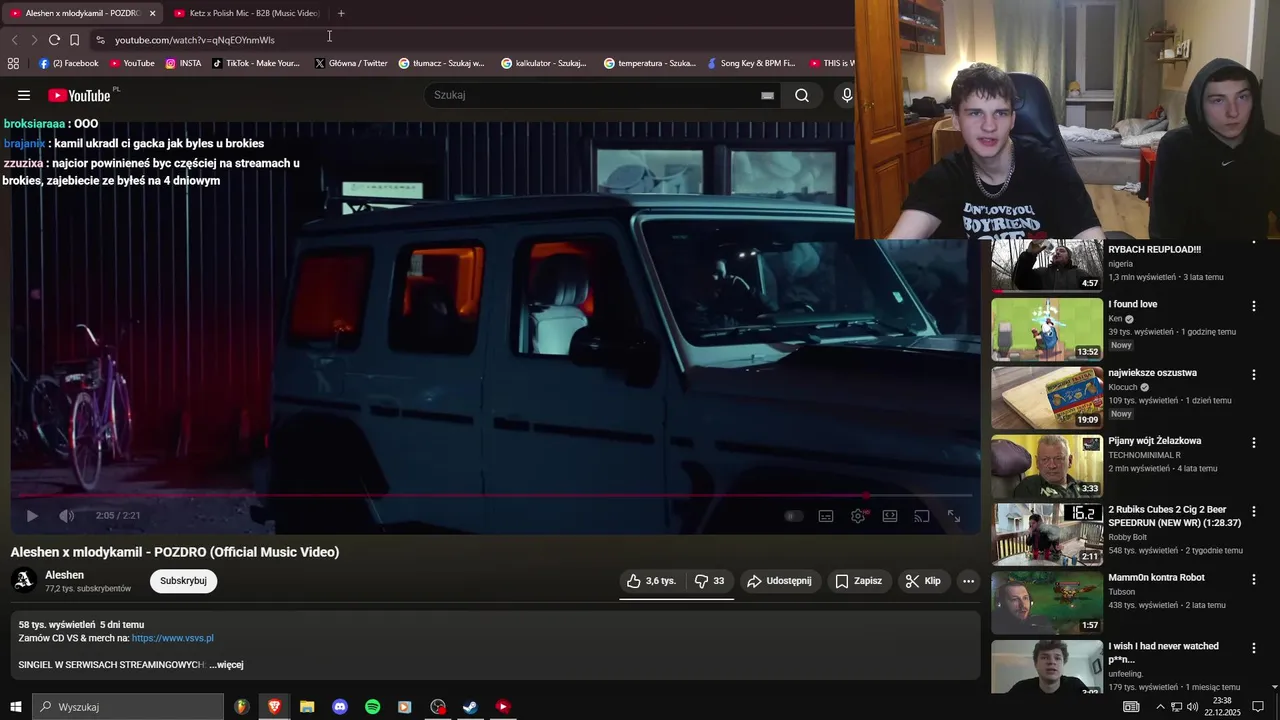Start voice search with the microphone icon
1280x720 pixels.
pyautogui.click(x=847, y=95)
